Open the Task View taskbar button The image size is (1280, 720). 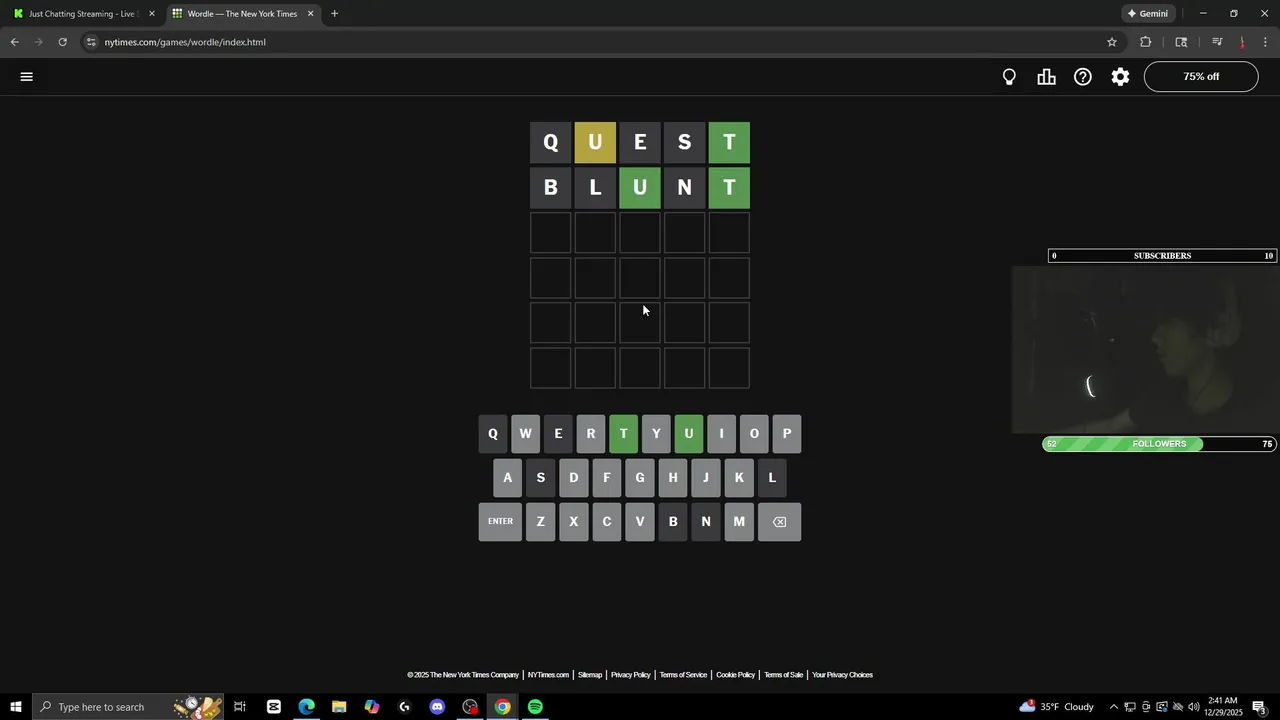240,707
